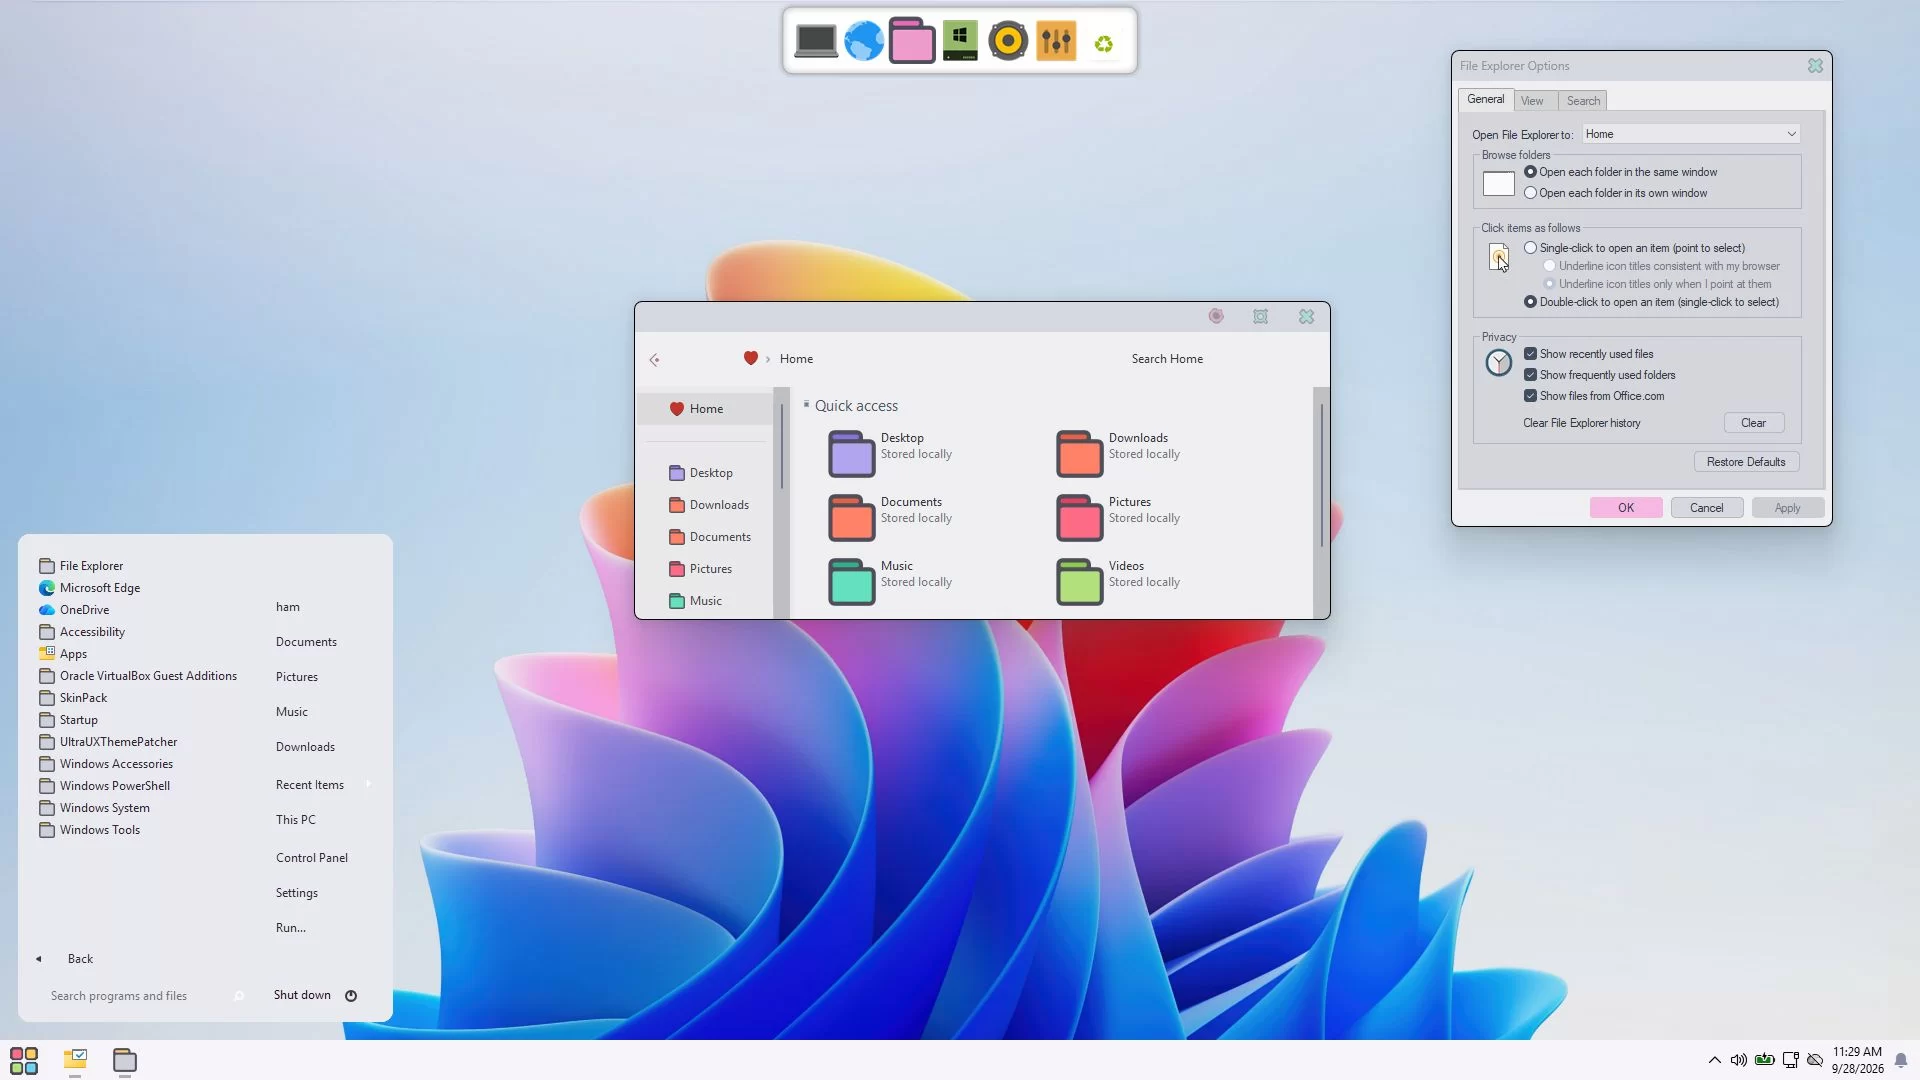The height and width of the screenshot is (1080, 1920).
Task: Open the recycle bin icon in the dock
Action: click(1104, 44)
